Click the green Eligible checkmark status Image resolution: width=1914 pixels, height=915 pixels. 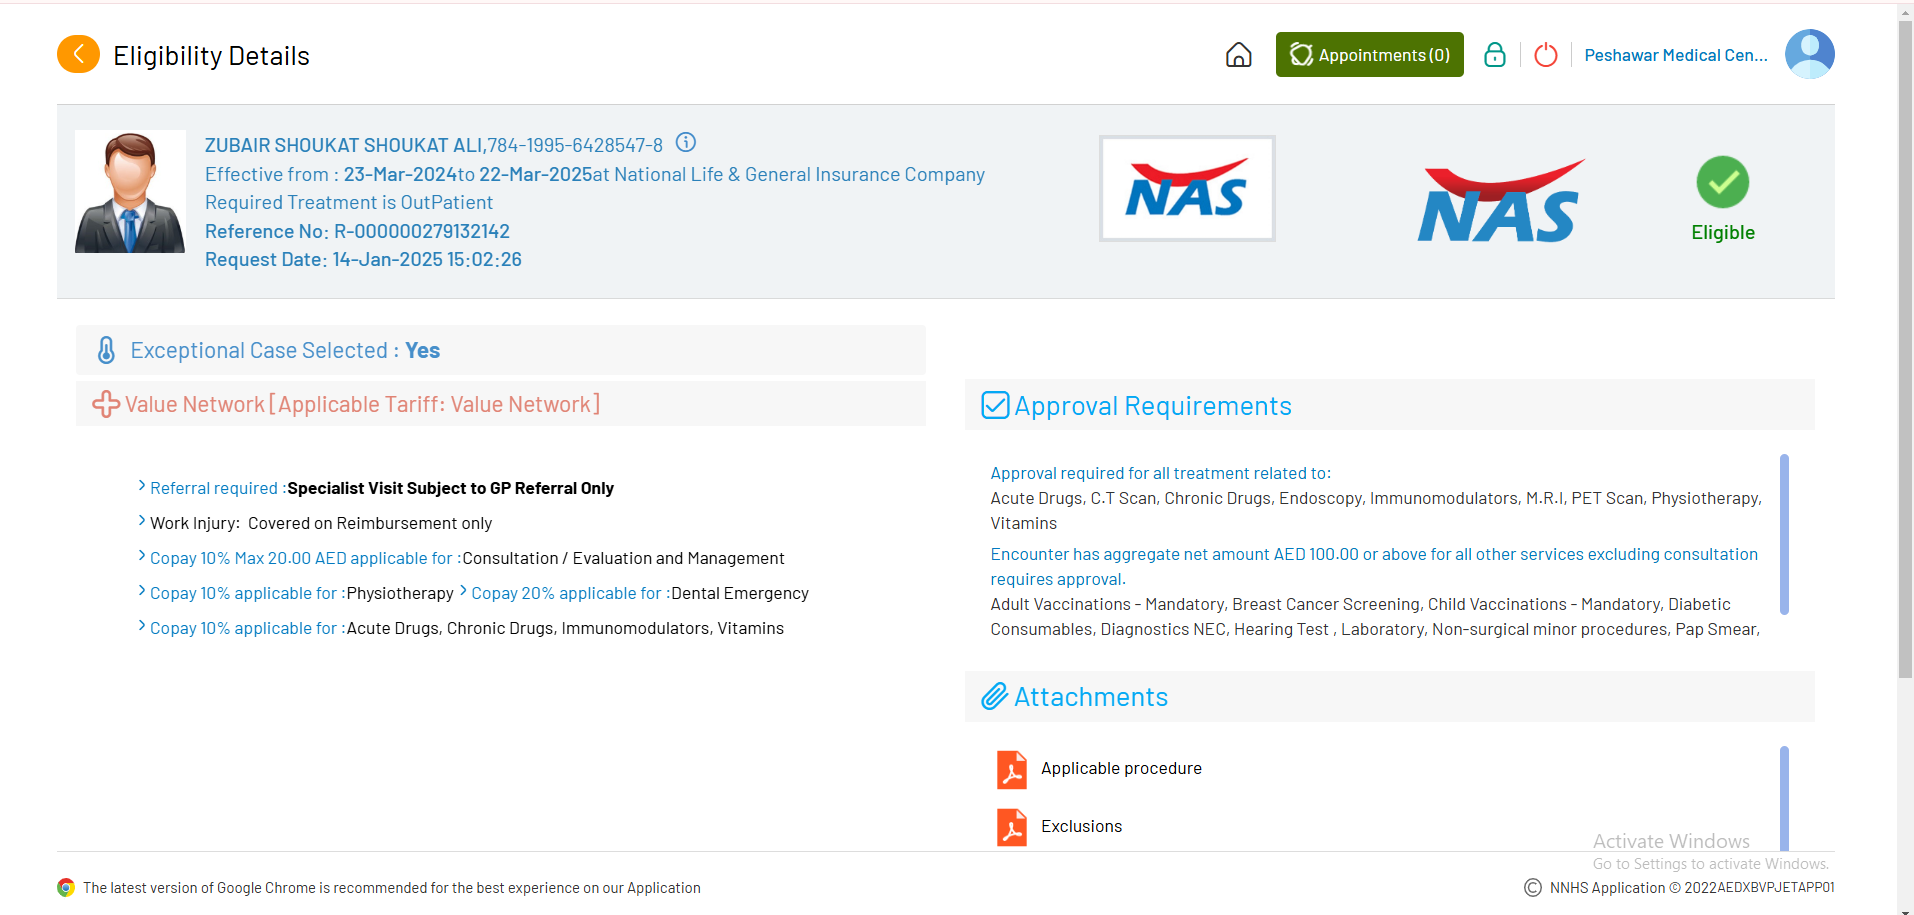pos(1722,183)
